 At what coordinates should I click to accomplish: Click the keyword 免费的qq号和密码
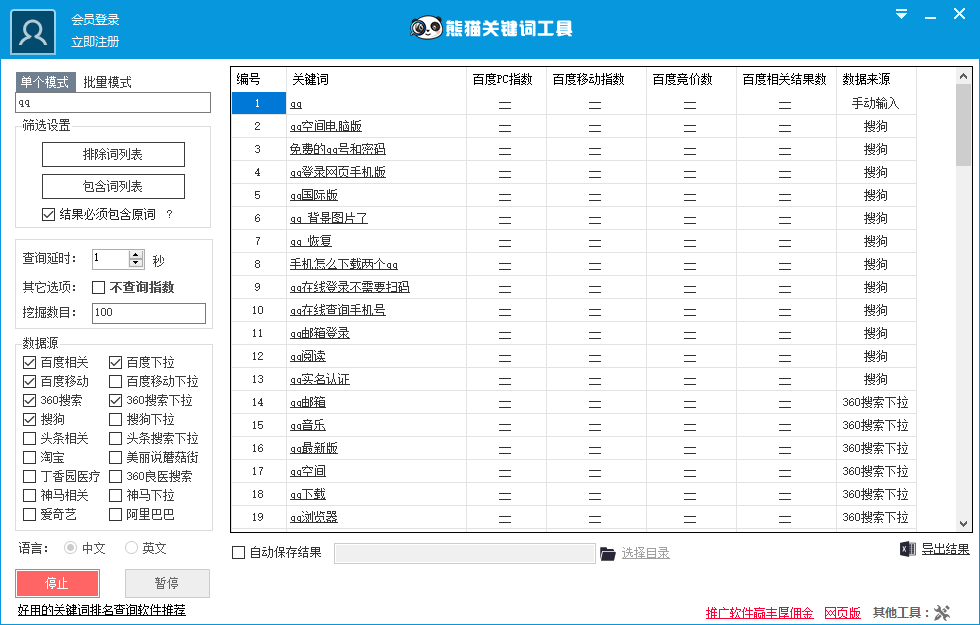(x=338, y=149)
